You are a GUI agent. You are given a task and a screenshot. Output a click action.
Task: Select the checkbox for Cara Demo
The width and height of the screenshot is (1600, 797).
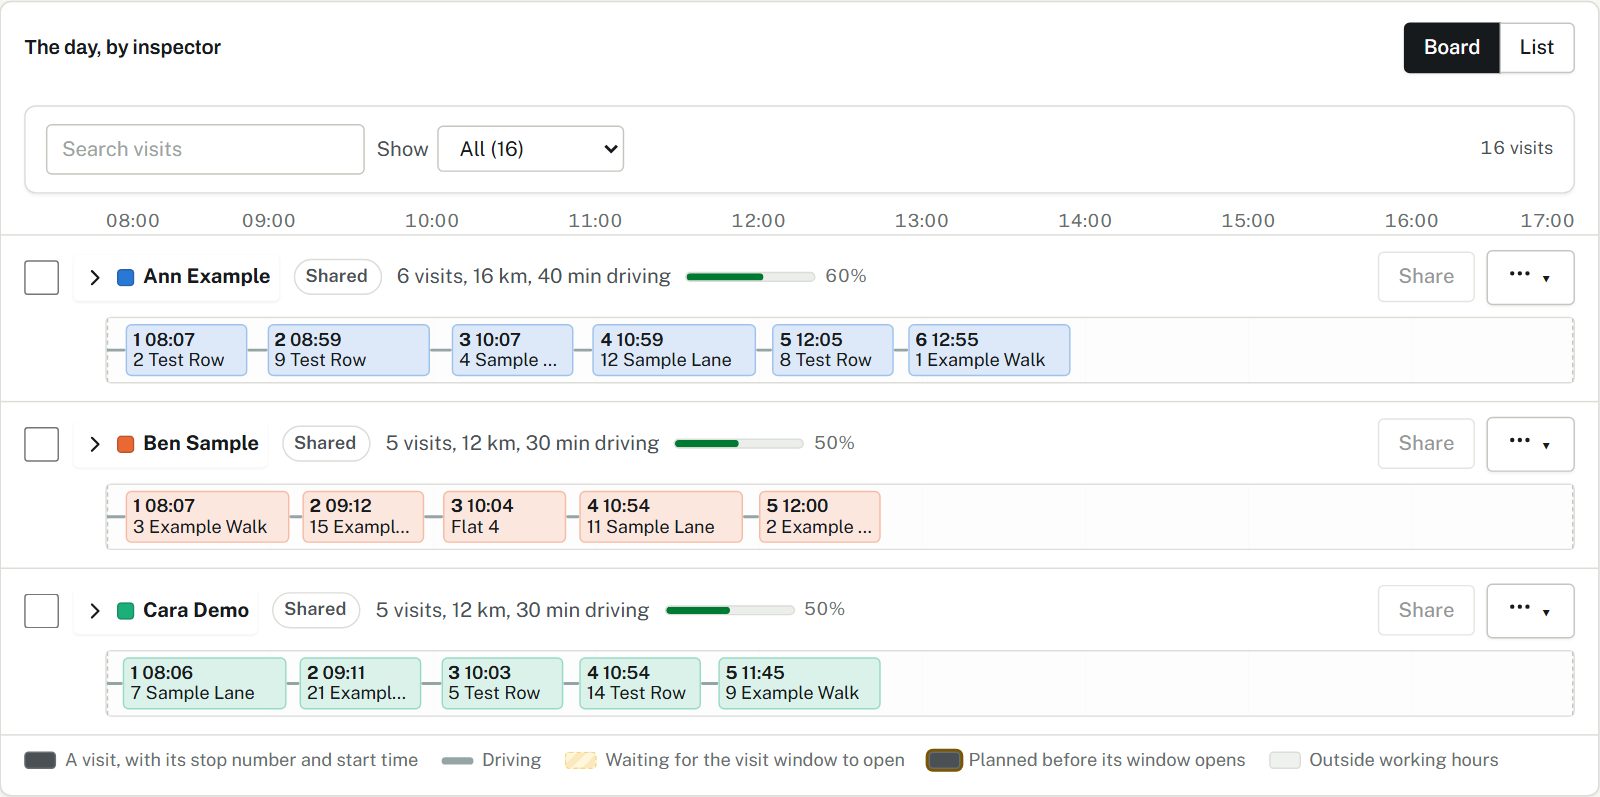pos(42,611)
